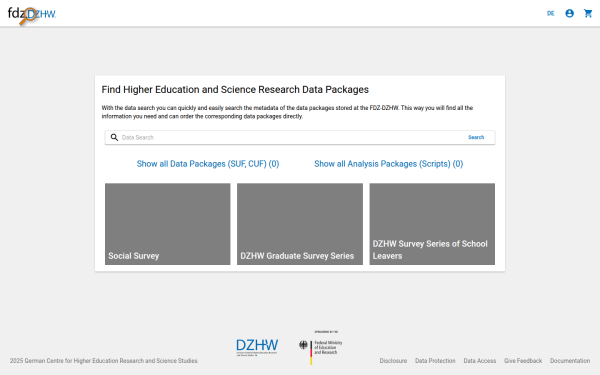The height and width of the screenshot is (375, 600).
Task: Open the Disclosure footer link
Action: coord(393,361)
